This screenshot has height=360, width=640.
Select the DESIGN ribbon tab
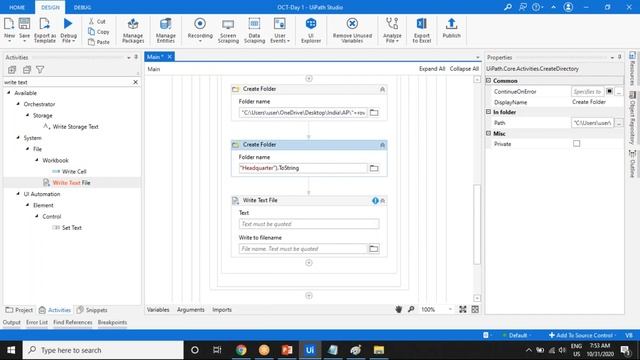50,7
